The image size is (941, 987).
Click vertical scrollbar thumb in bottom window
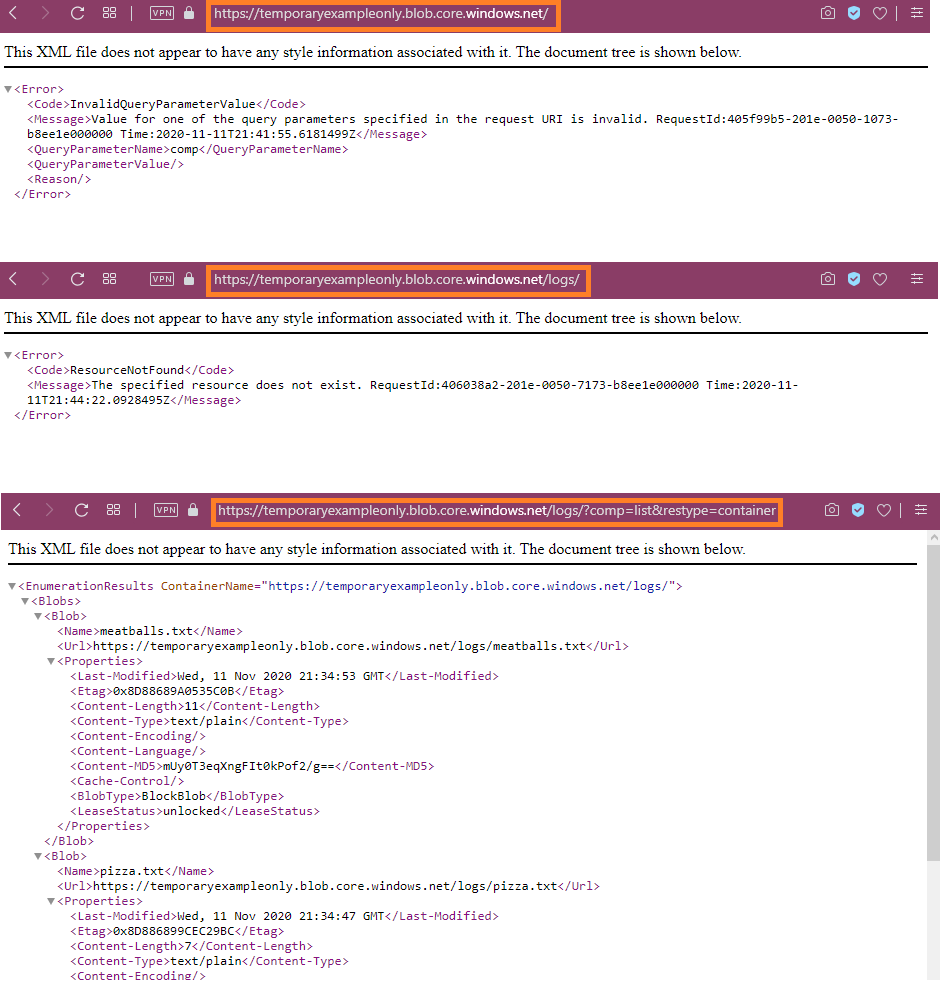click(933, 703)
